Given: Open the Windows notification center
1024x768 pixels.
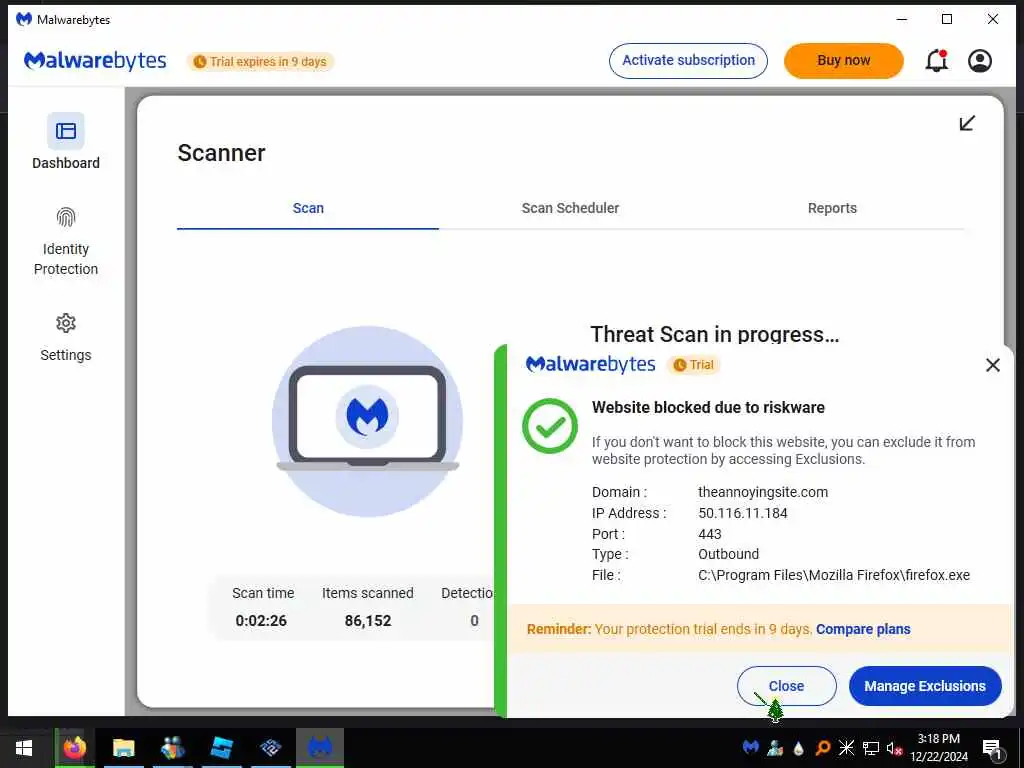Looking at the screenshot, I should click(x=992, y=748).
